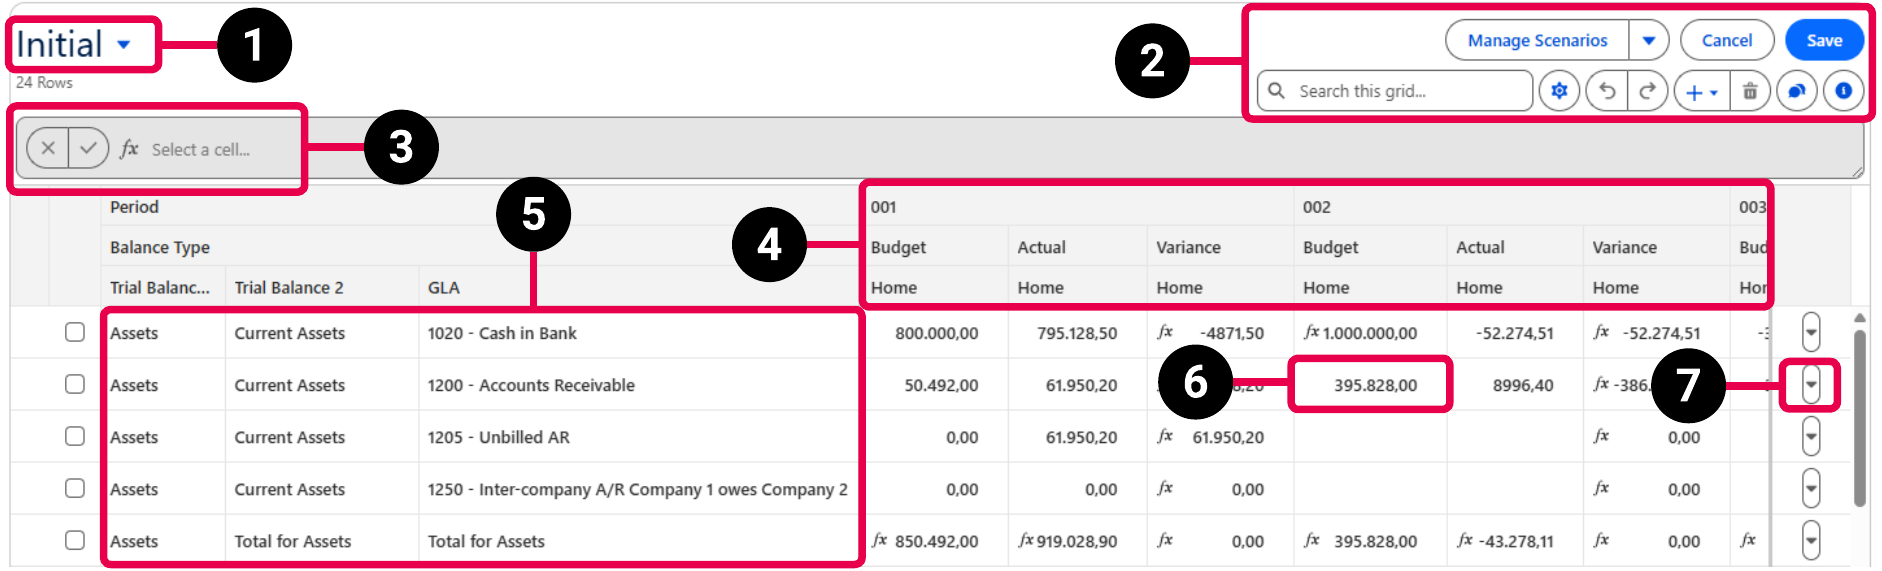Click the 1250 - Inter-company A/R label

click(638, 489)
